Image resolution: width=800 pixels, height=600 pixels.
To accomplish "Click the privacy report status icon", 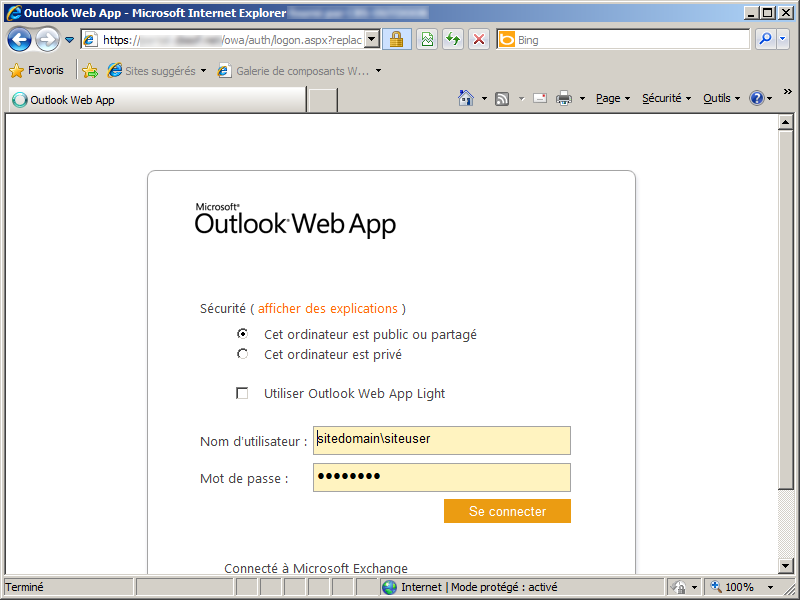I will pos(679,587).
